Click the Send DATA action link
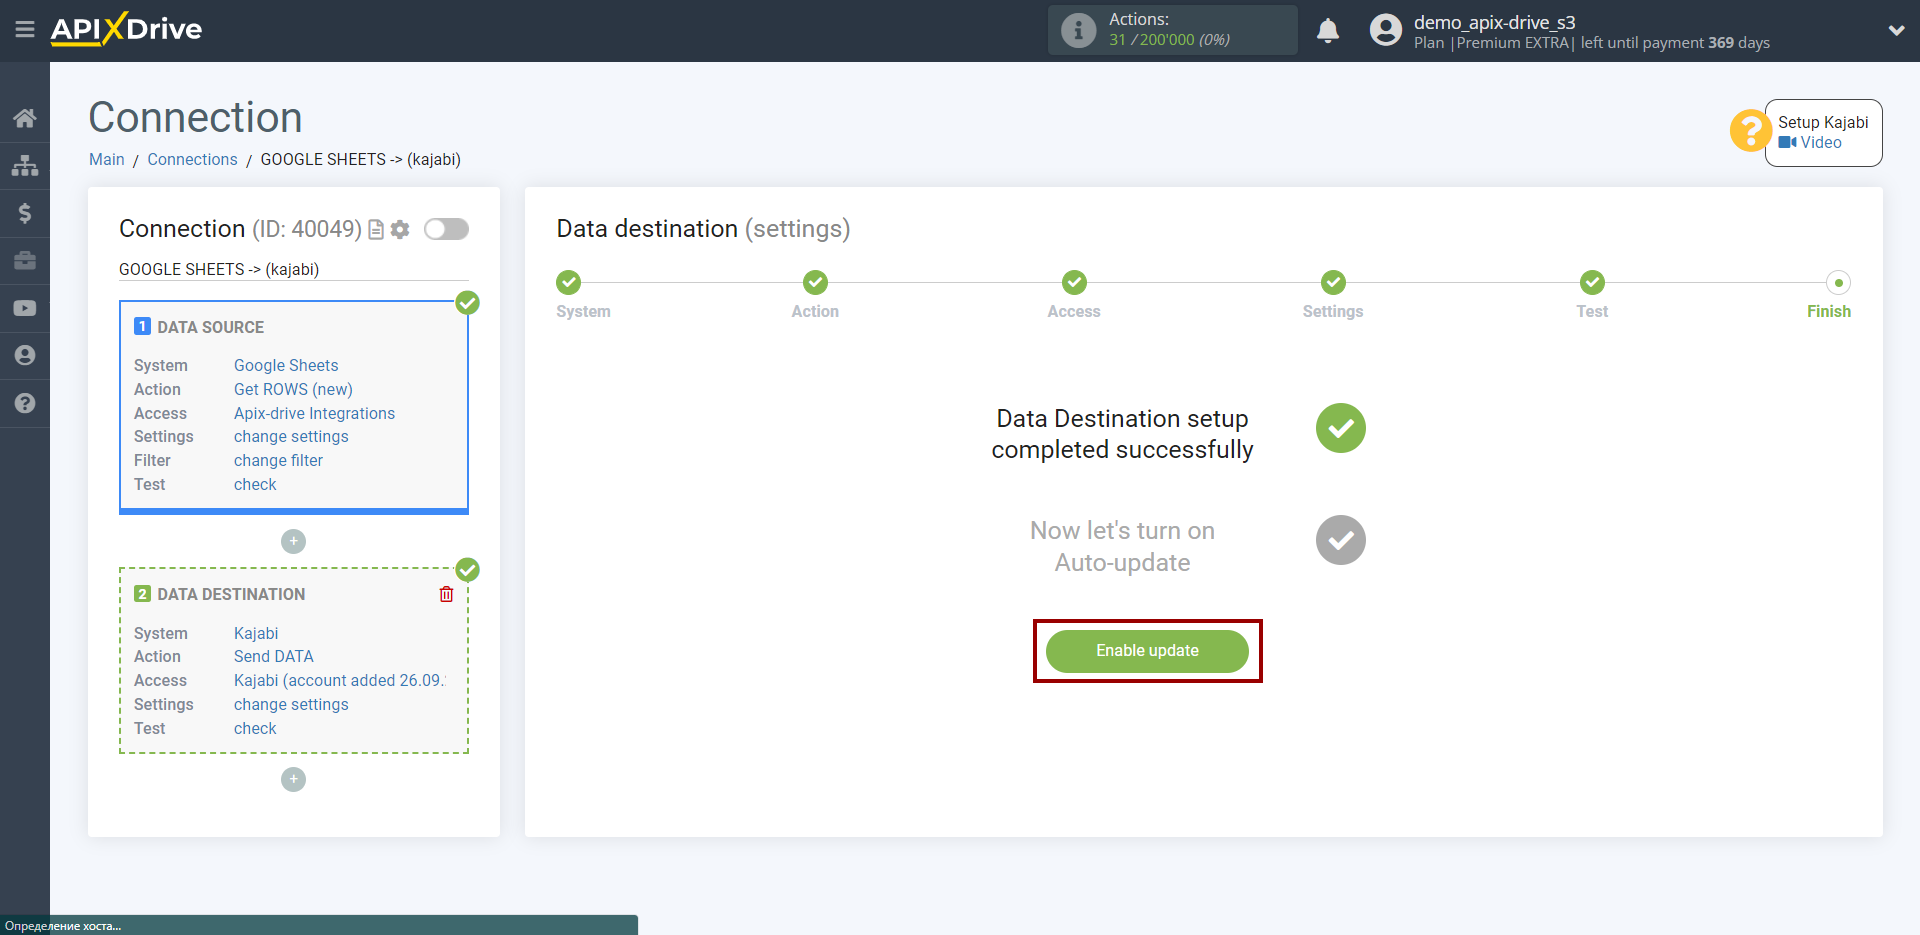The image size is (1920, 935). pos(274,657)
